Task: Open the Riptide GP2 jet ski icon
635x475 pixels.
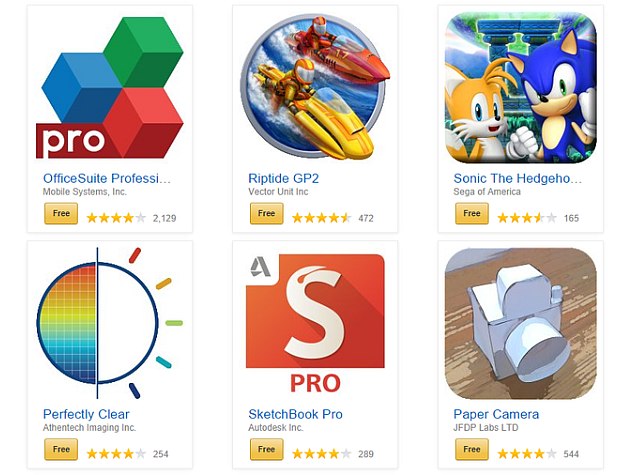Action: (x=315, y=86)
